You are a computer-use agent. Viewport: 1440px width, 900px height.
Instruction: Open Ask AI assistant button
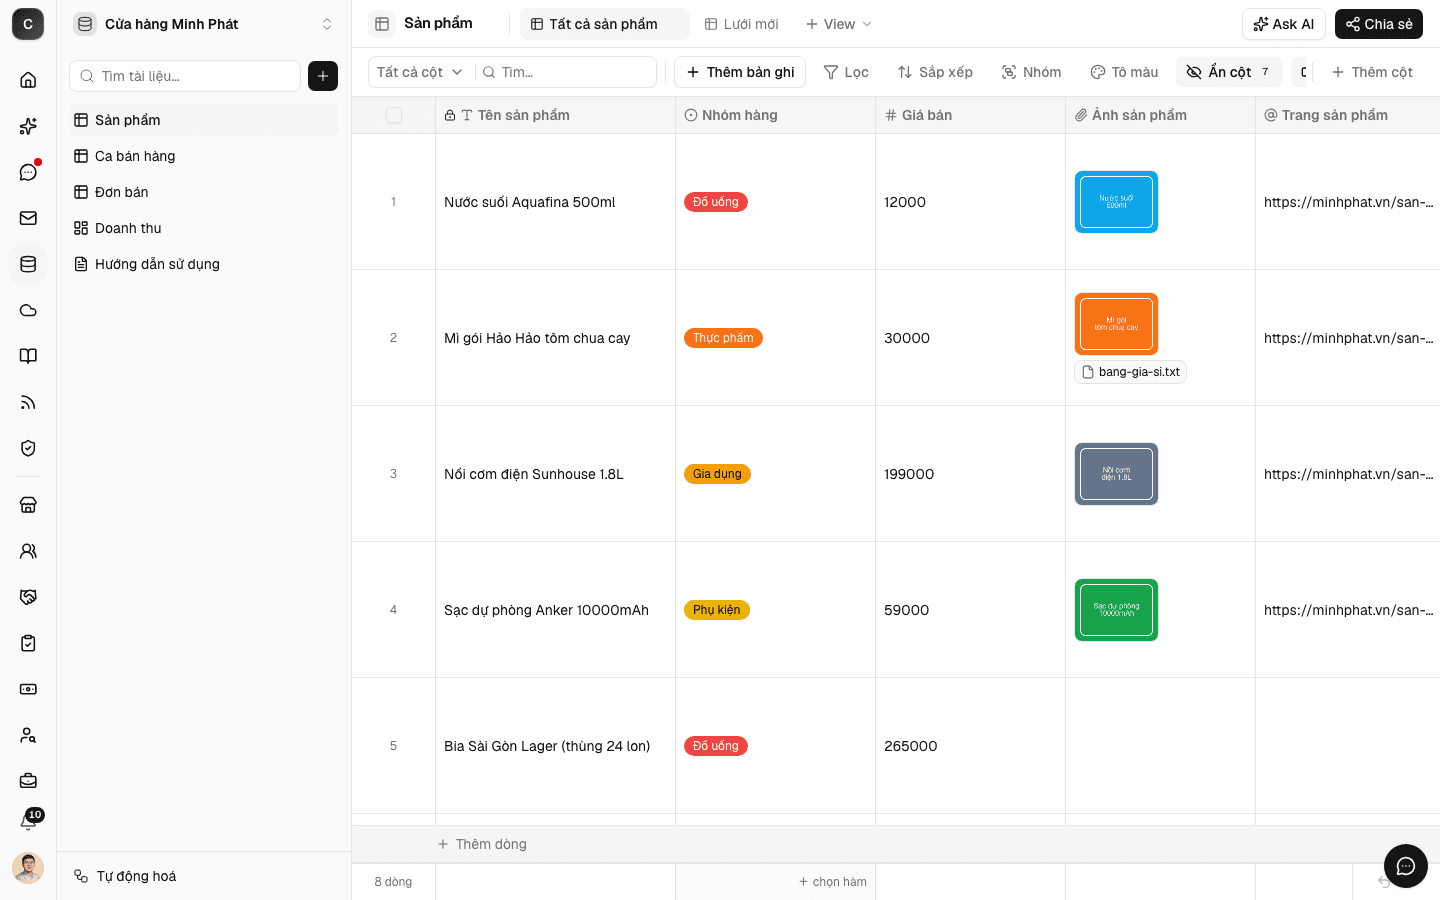coord(1284,24)
